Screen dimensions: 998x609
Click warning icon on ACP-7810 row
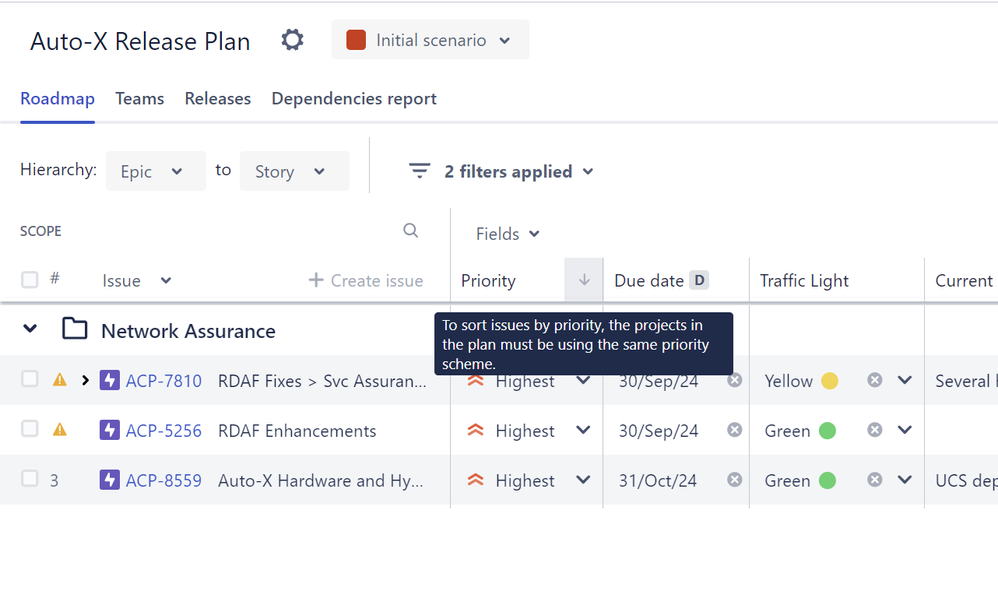coord(60,380)
